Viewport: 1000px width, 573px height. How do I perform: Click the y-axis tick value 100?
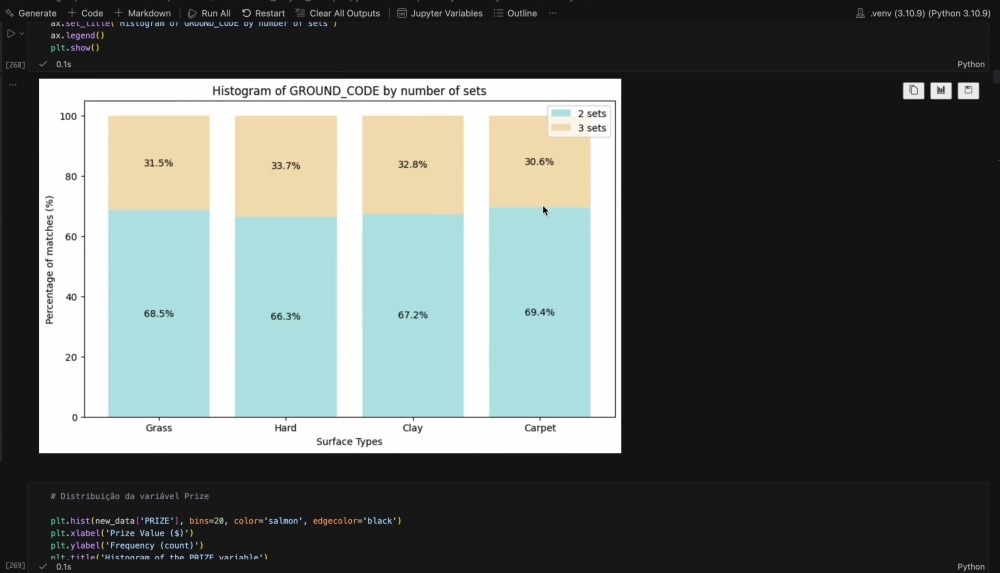pos(68,117)
